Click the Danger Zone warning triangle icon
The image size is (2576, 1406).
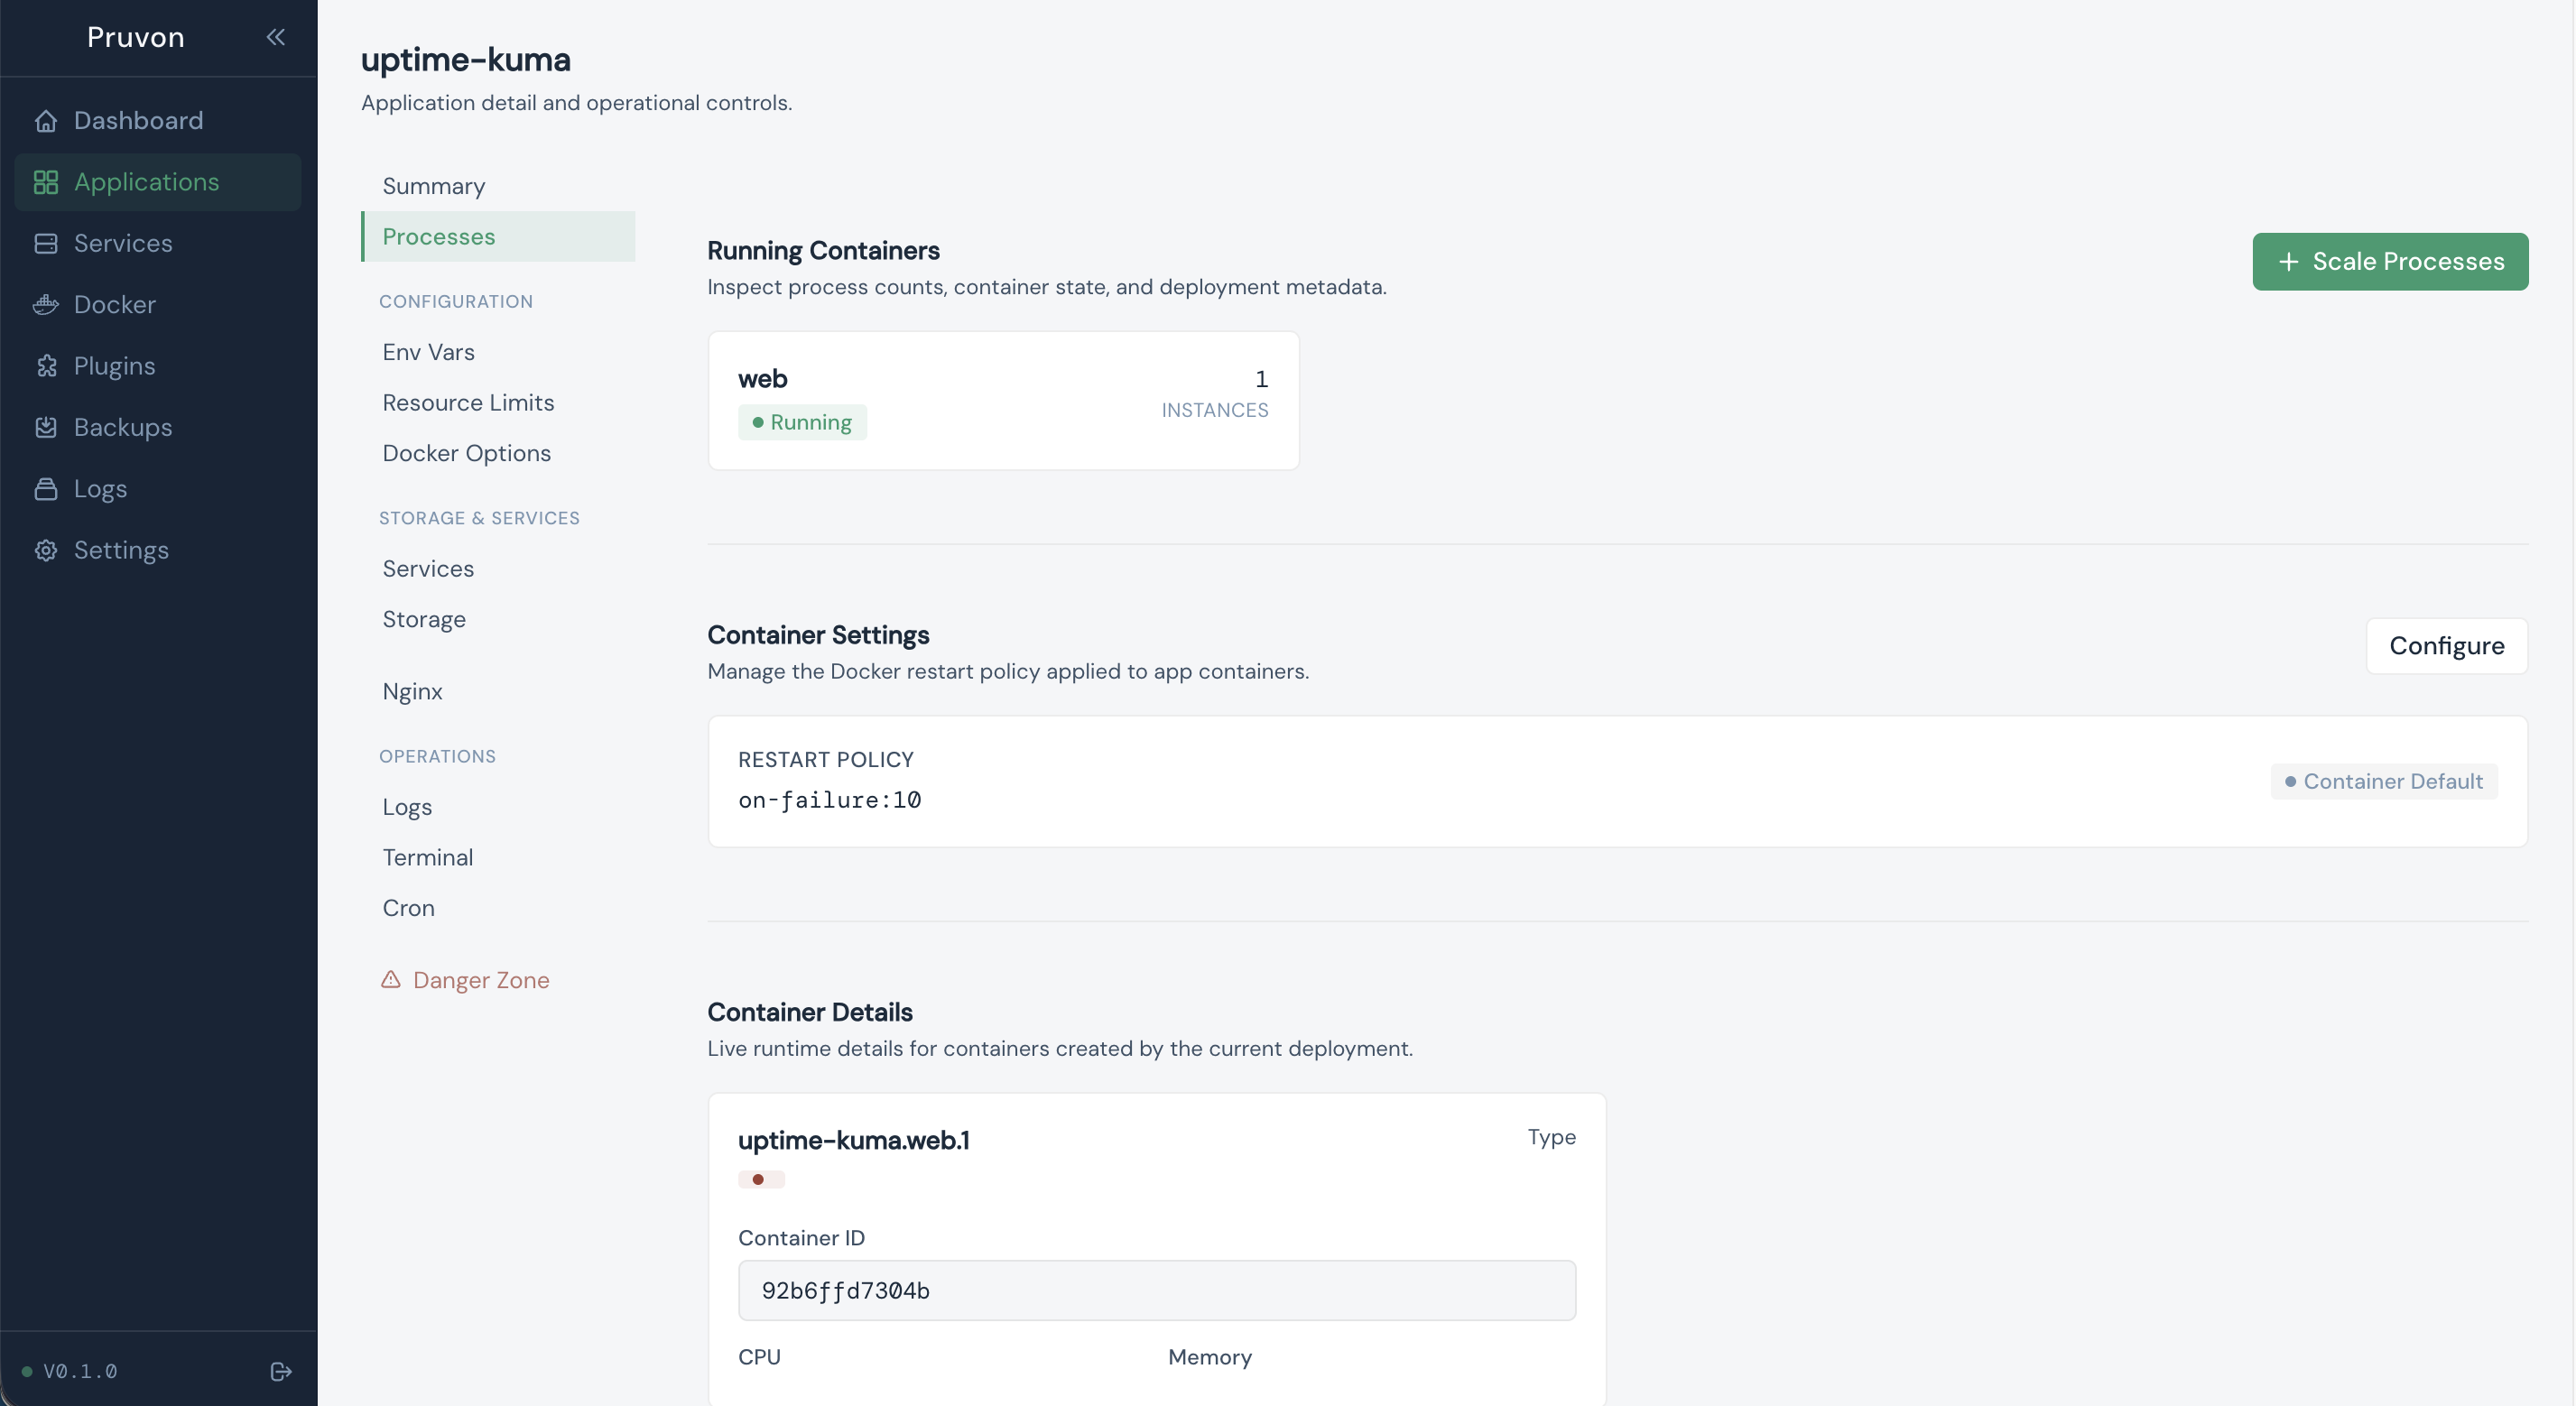[x=391, y=980]
